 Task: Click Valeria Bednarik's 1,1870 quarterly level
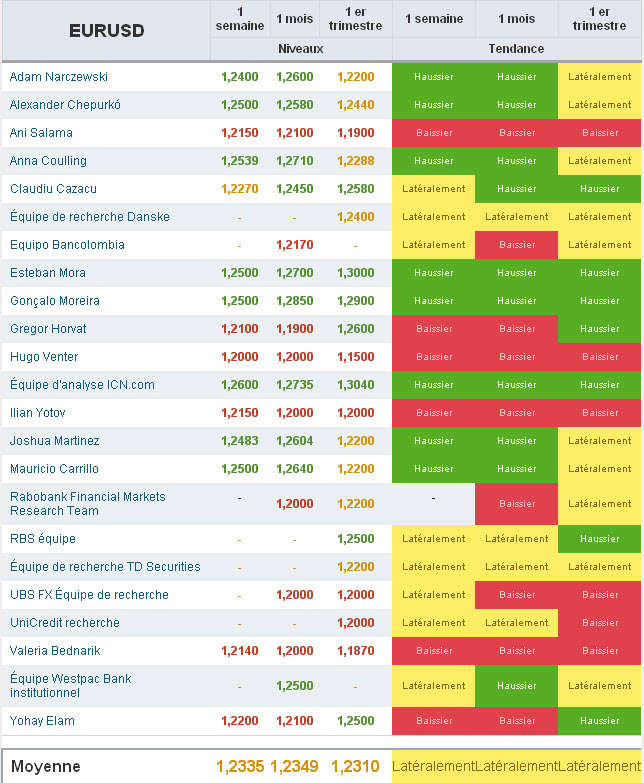(355, 650)
